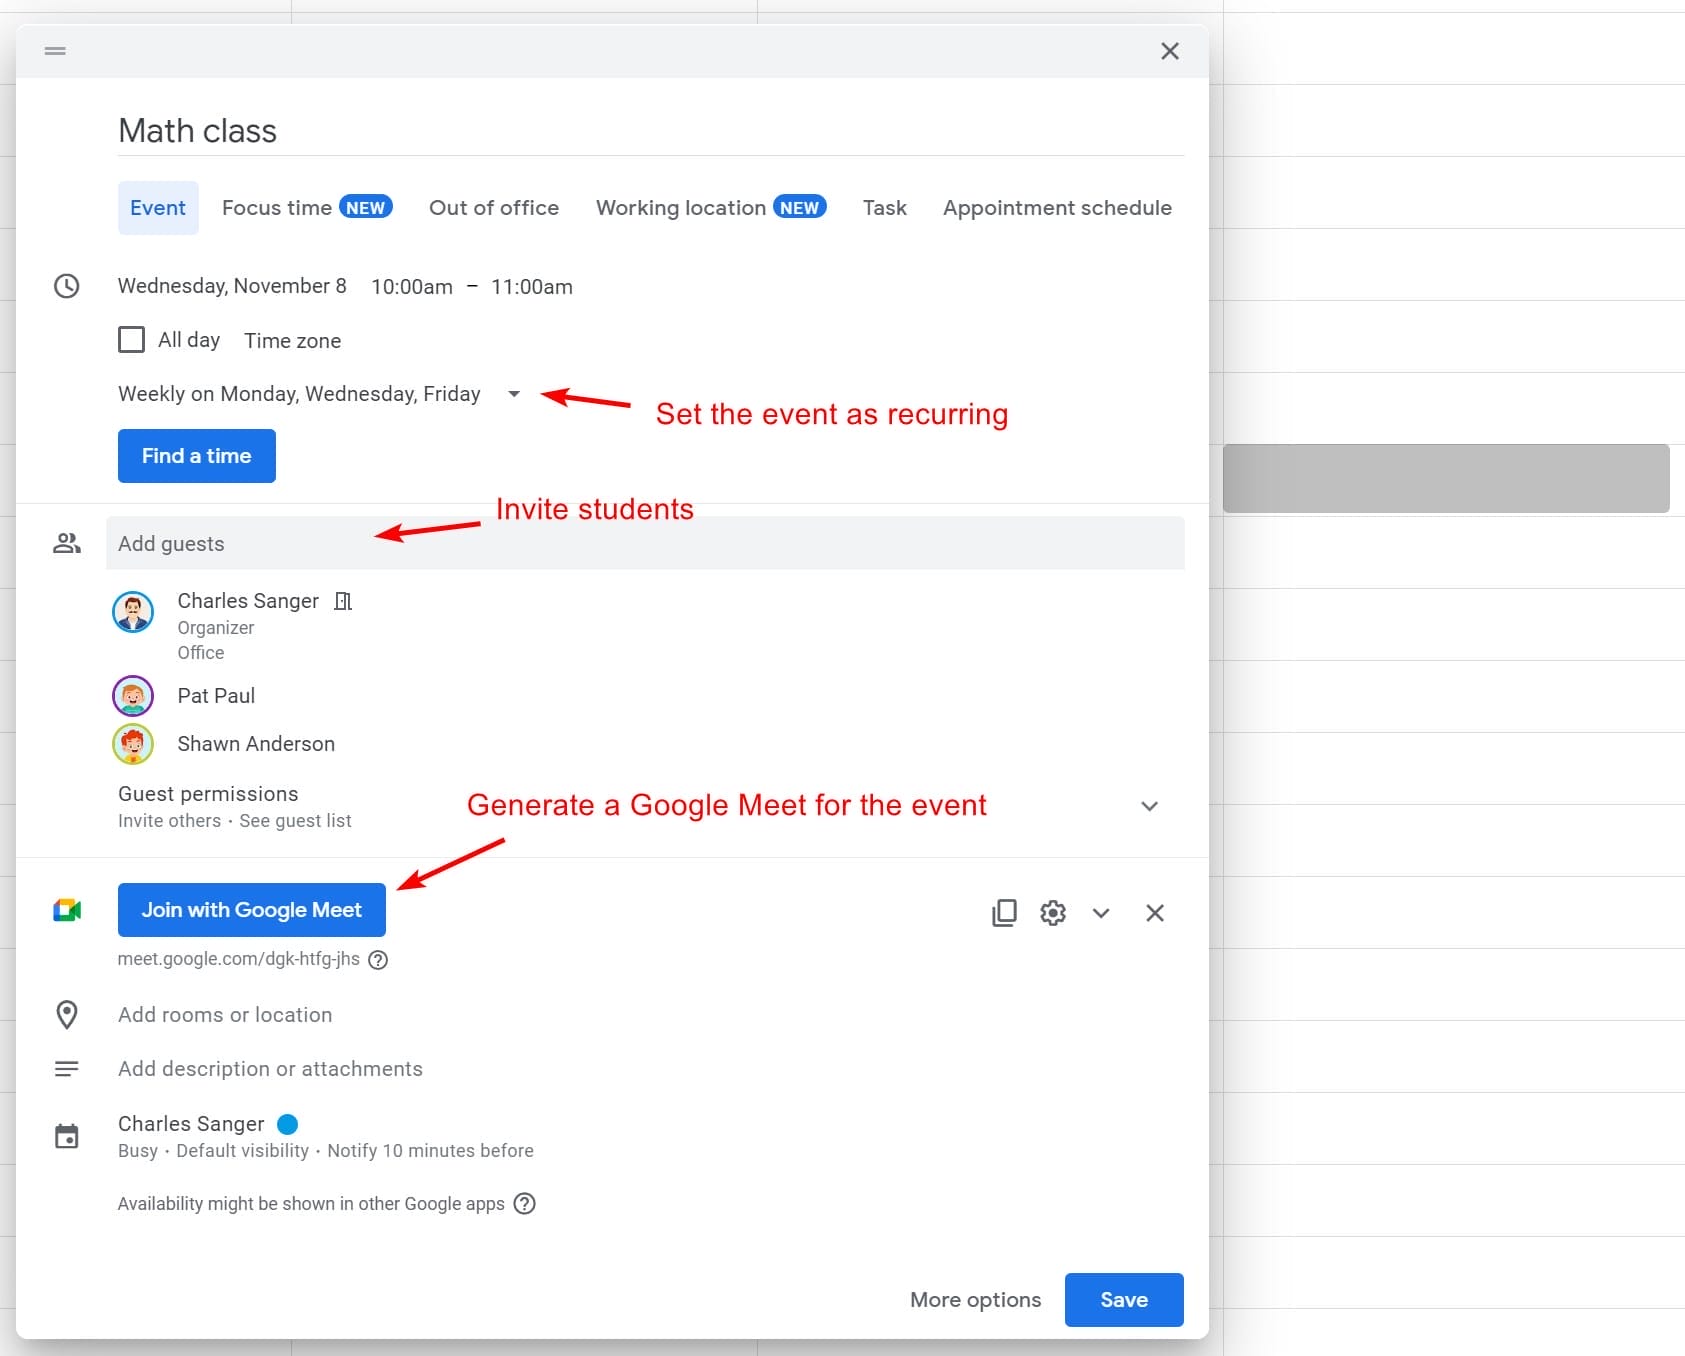Click the guests people icon
The height and width of the screenshot is (1356, 1685).
click(66, 543)
